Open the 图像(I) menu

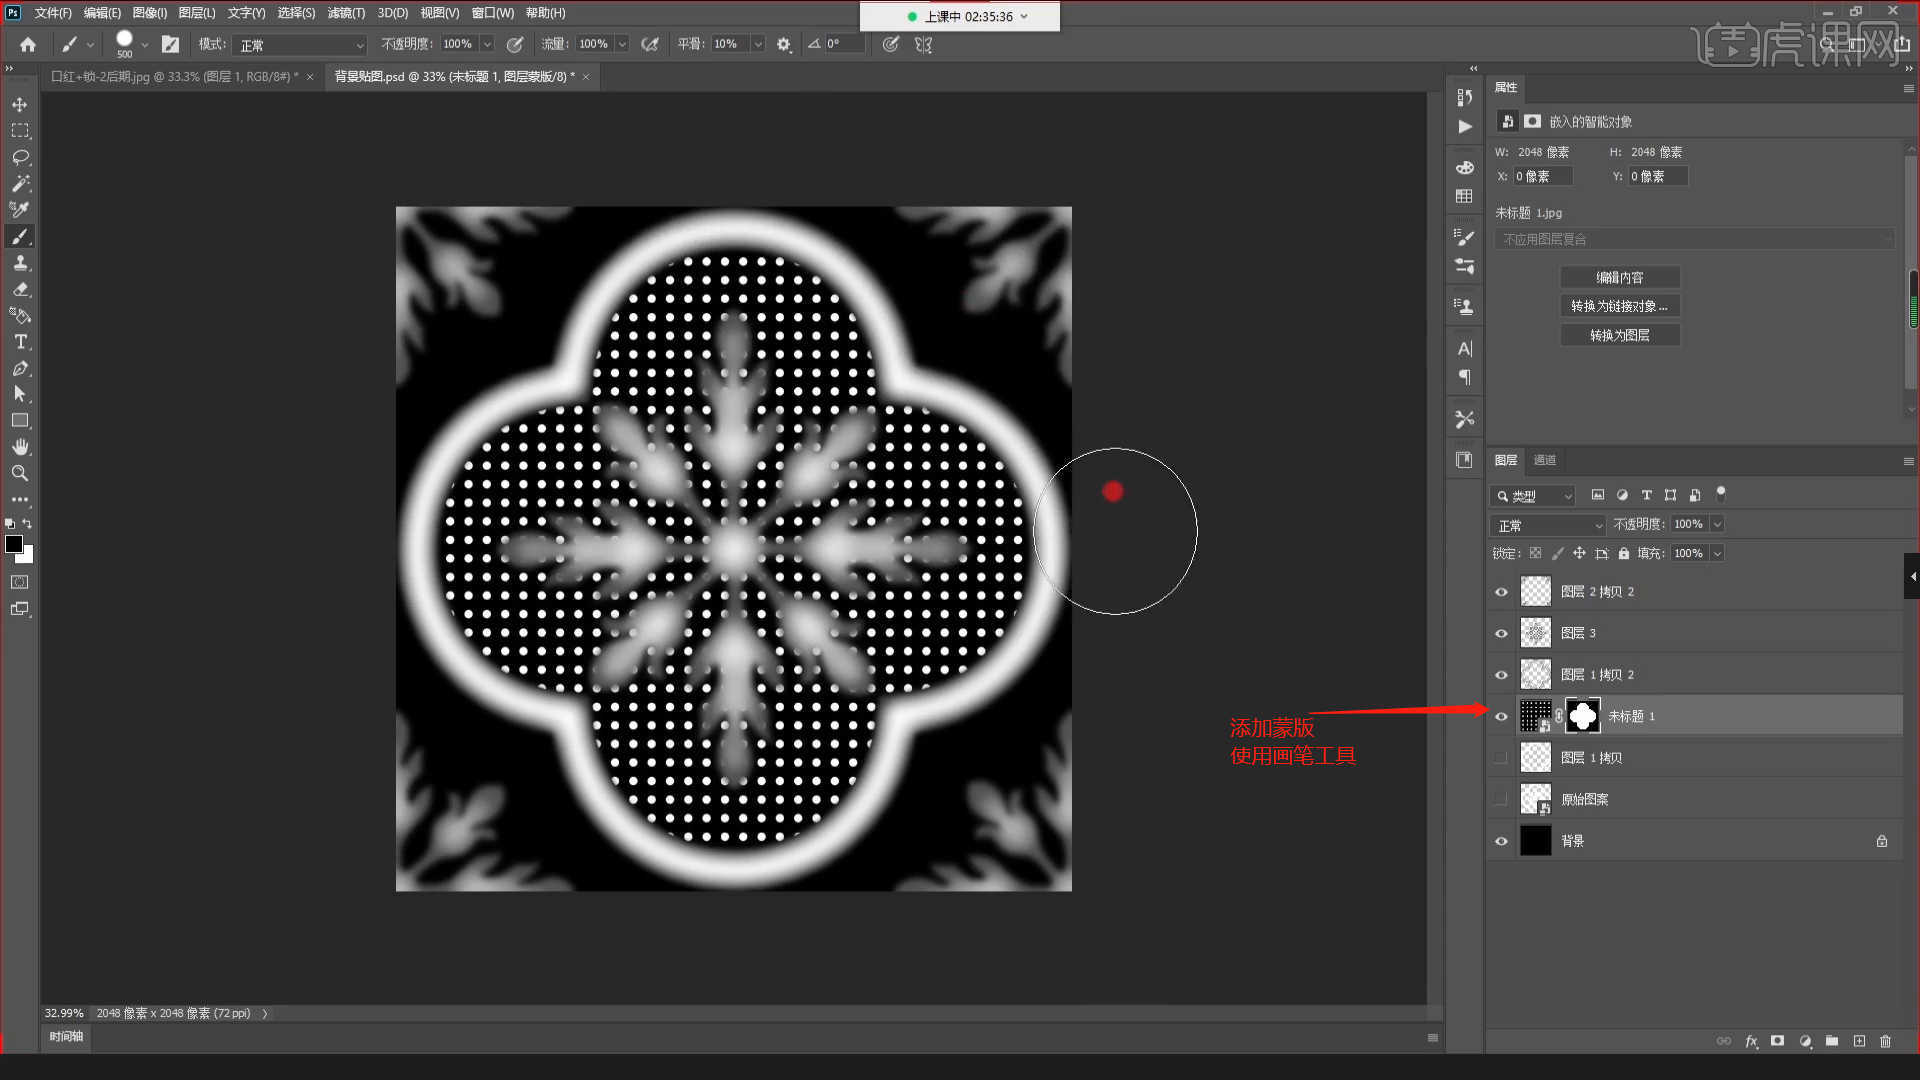point(150,13)
